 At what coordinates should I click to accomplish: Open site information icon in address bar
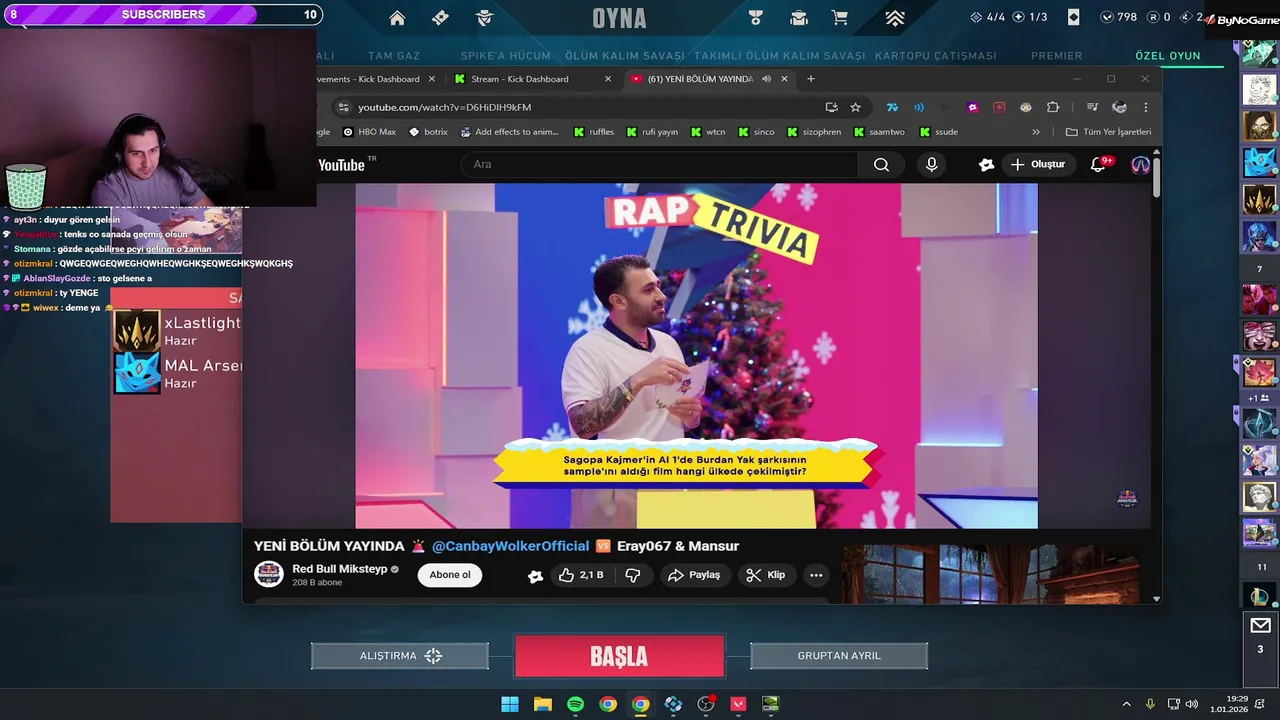[x=343, y=107]
